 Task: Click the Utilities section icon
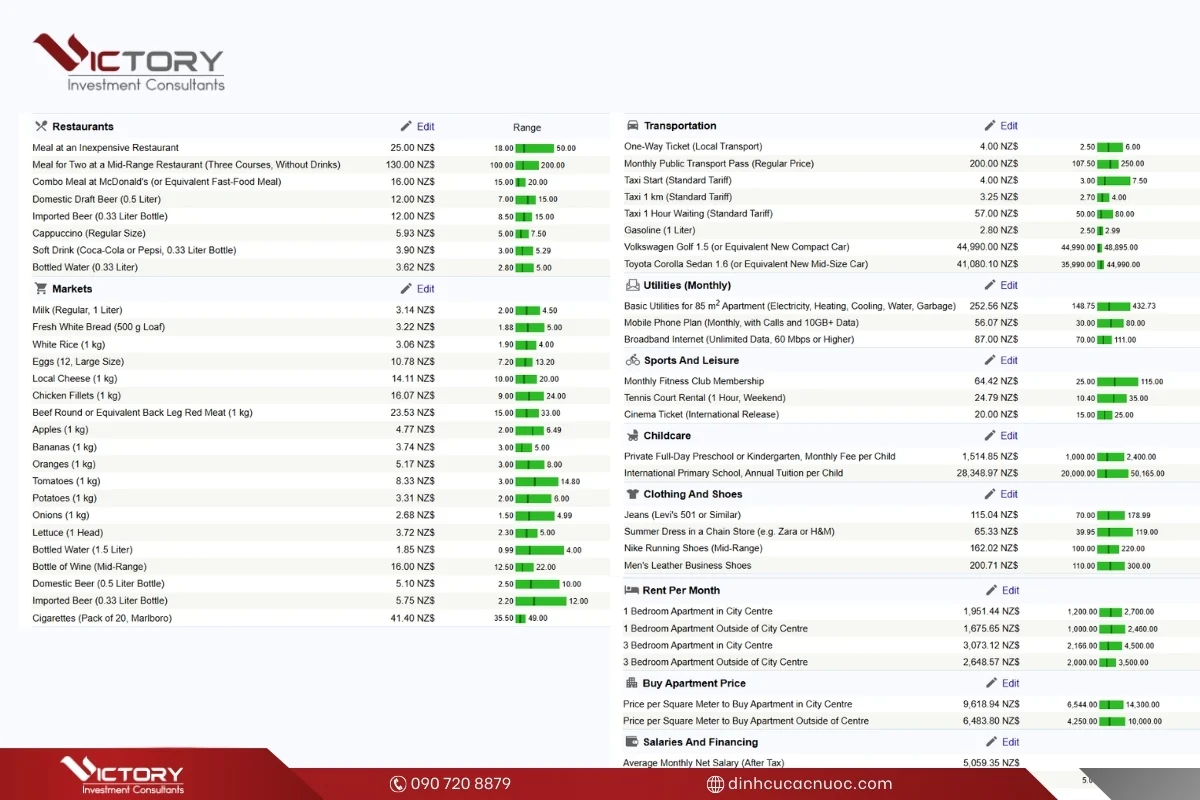(x=633, y=286)
